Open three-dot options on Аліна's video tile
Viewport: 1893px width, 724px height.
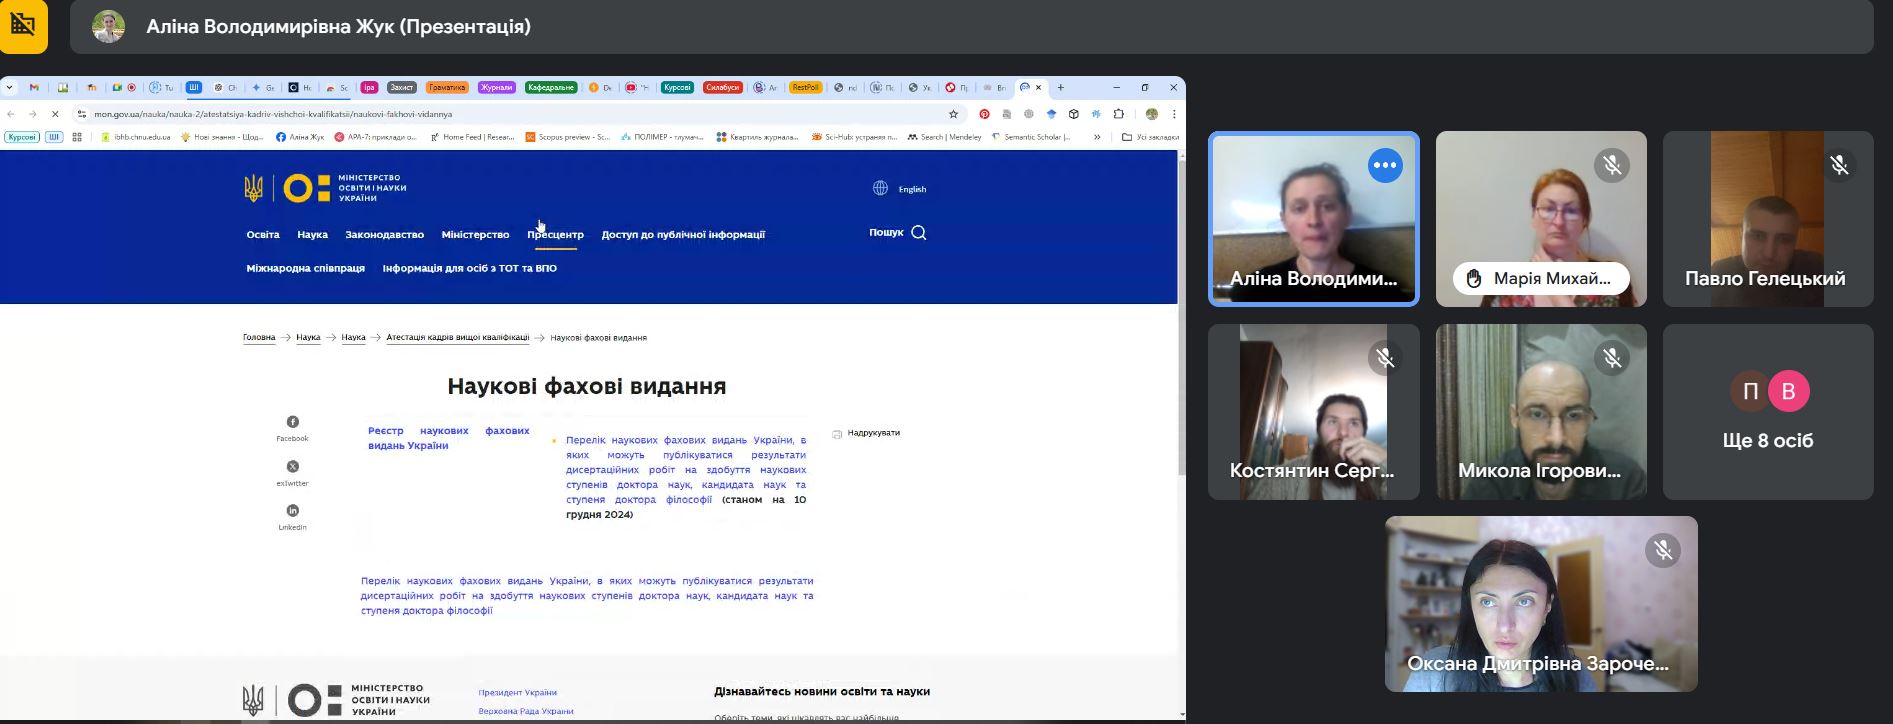(1385, 165)
